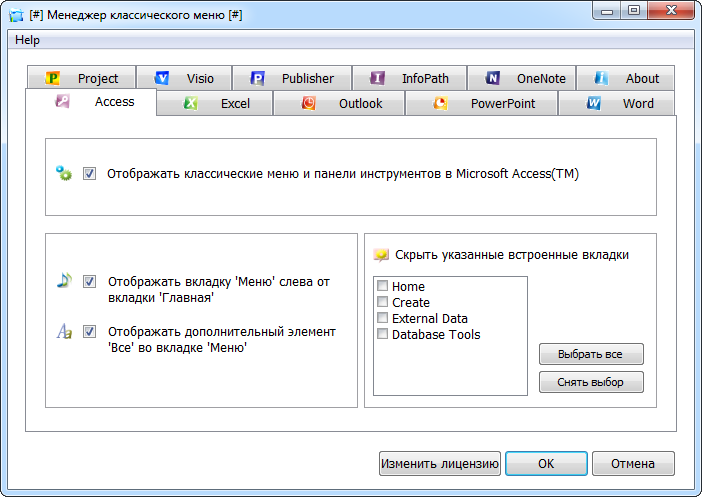
Task: Click the music note icon
Action: click(64, 280)
